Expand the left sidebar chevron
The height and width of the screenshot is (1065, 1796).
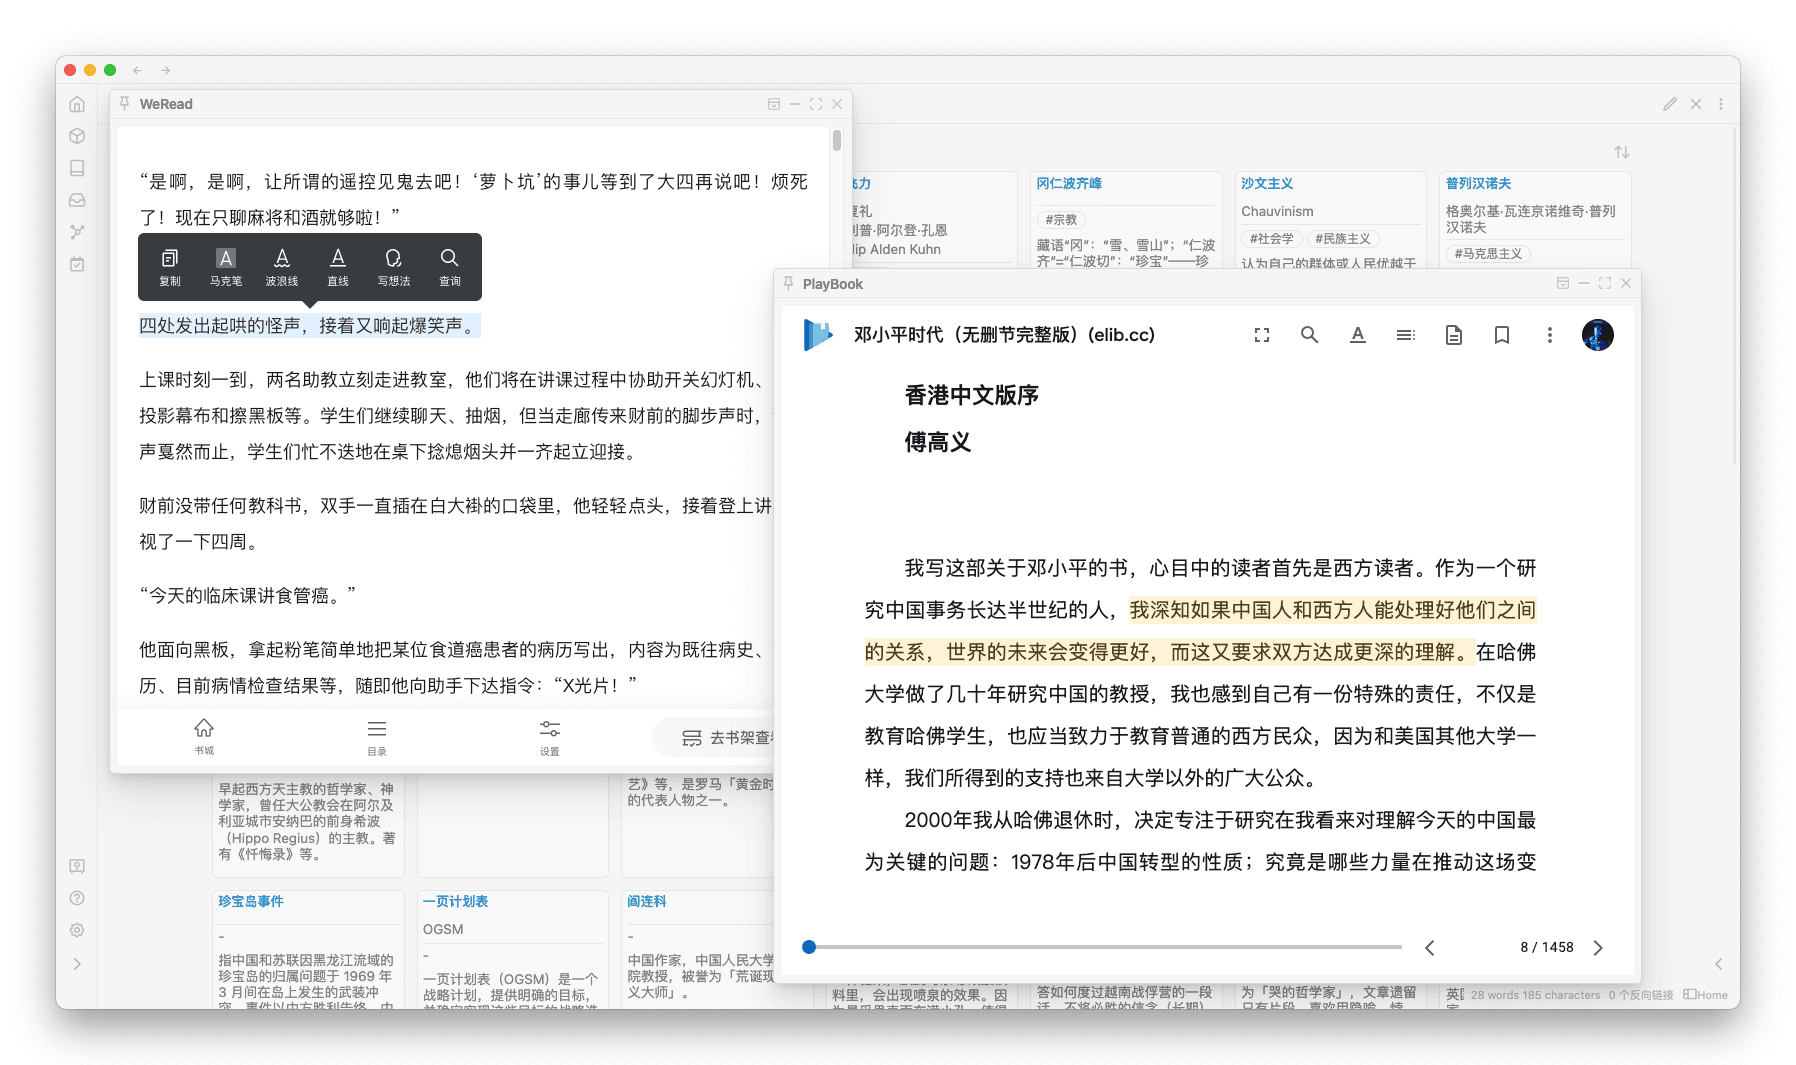77,964
